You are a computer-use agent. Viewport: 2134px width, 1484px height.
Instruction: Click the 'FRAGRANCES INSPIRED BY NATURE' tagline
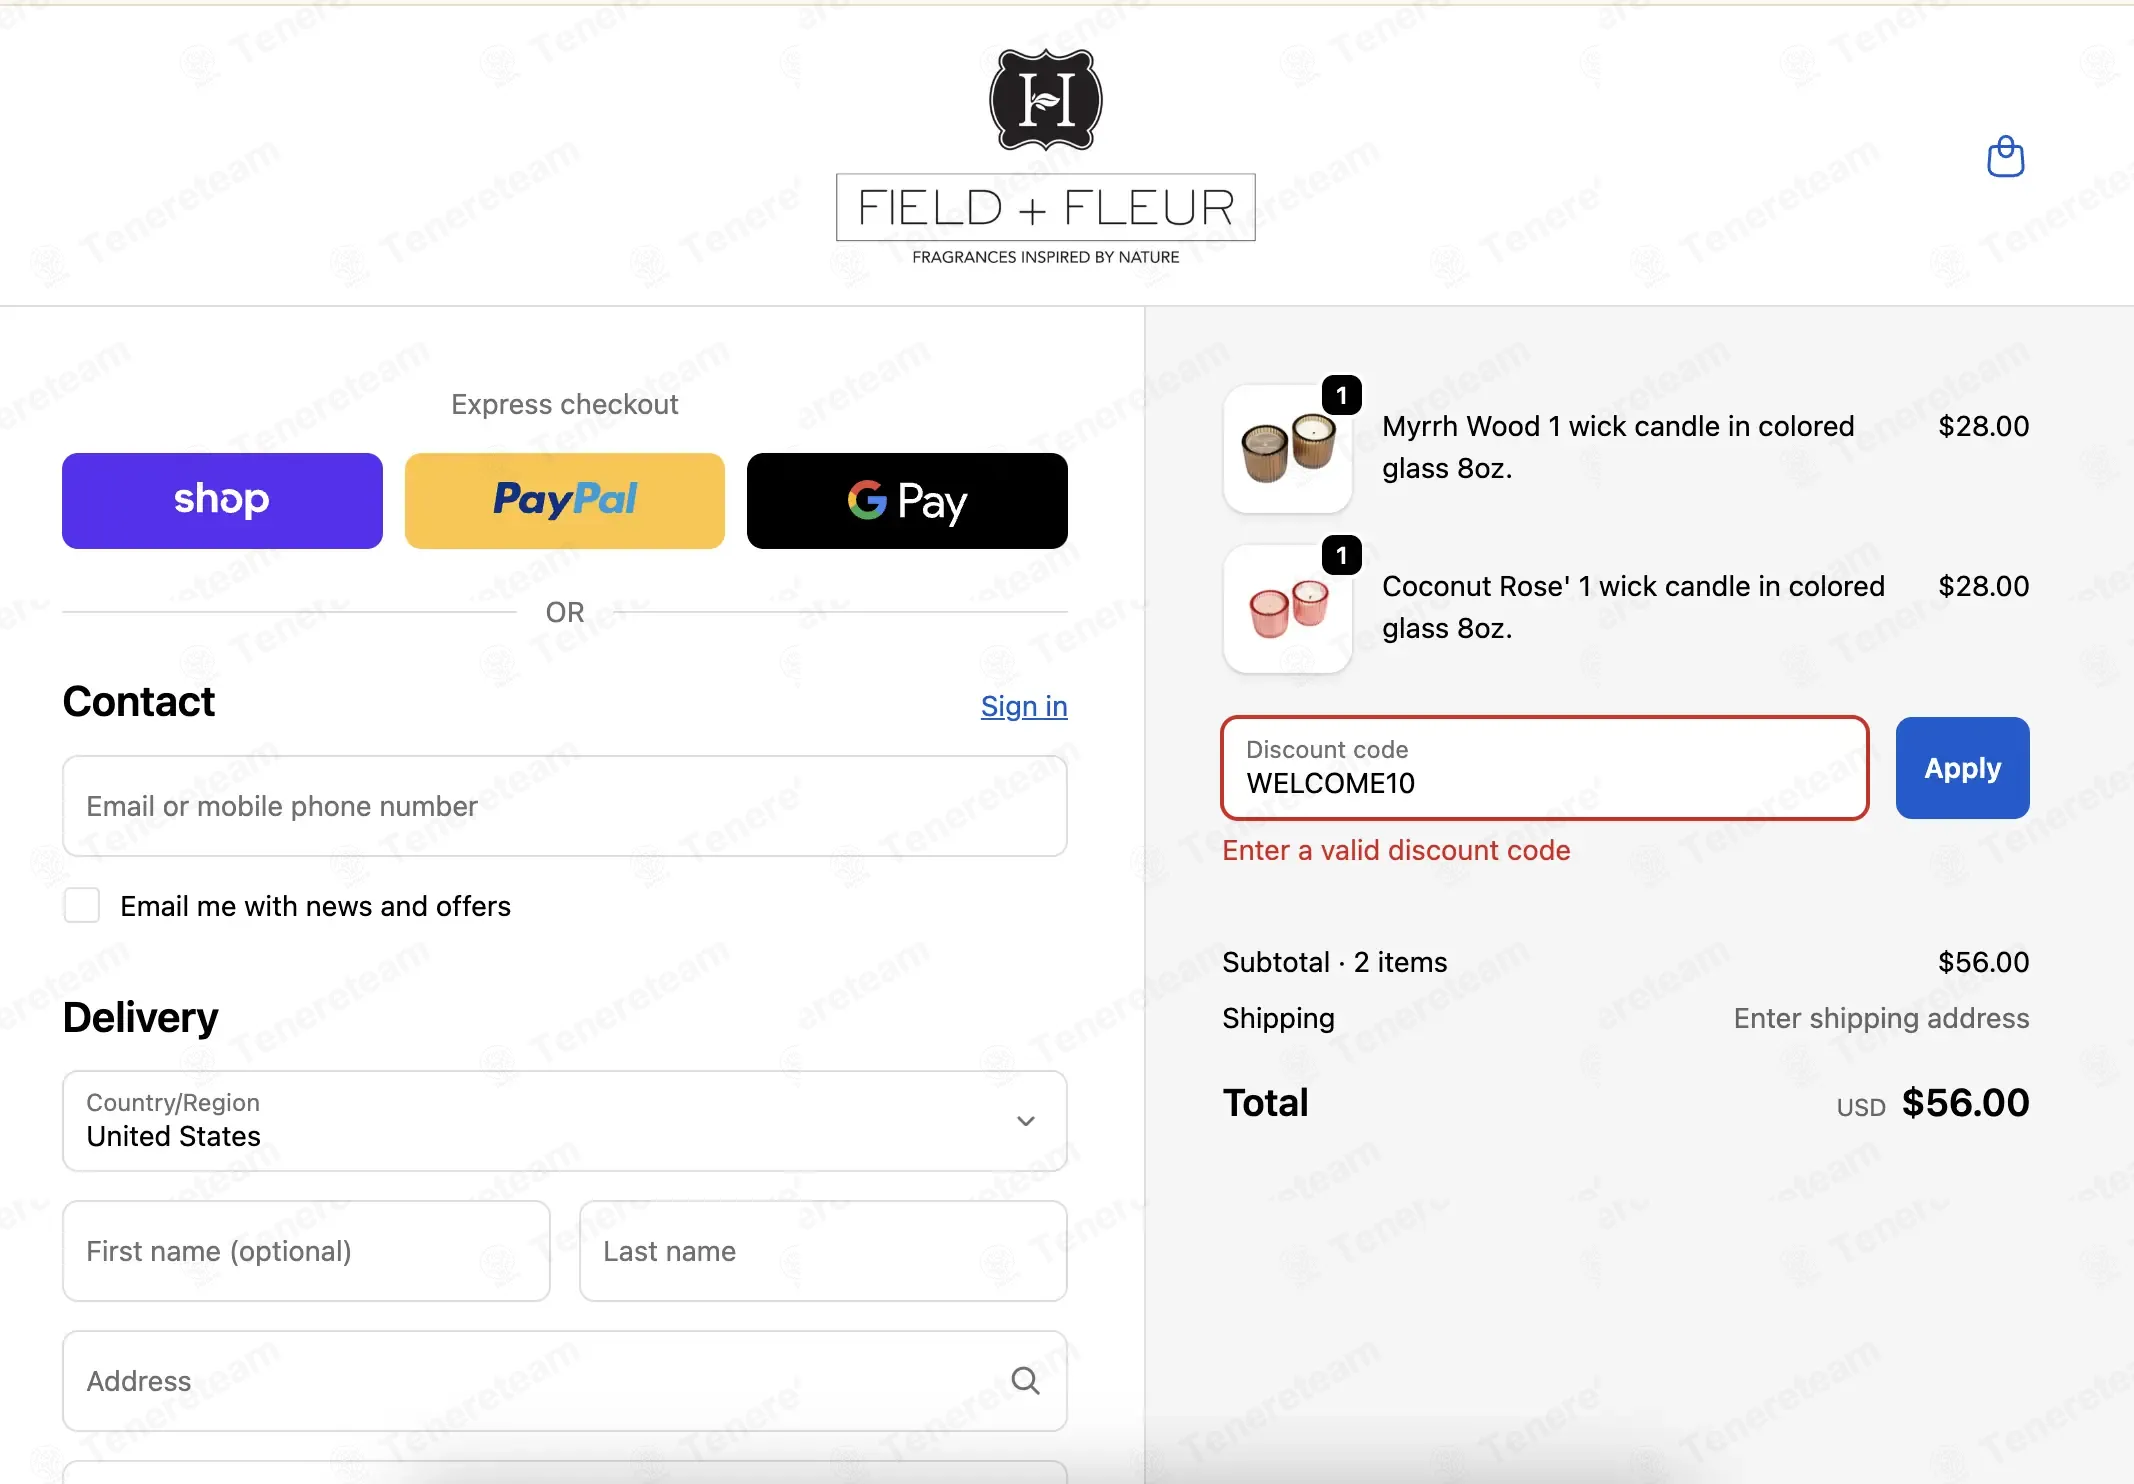pyautogui.click(x=1045, y=257)
